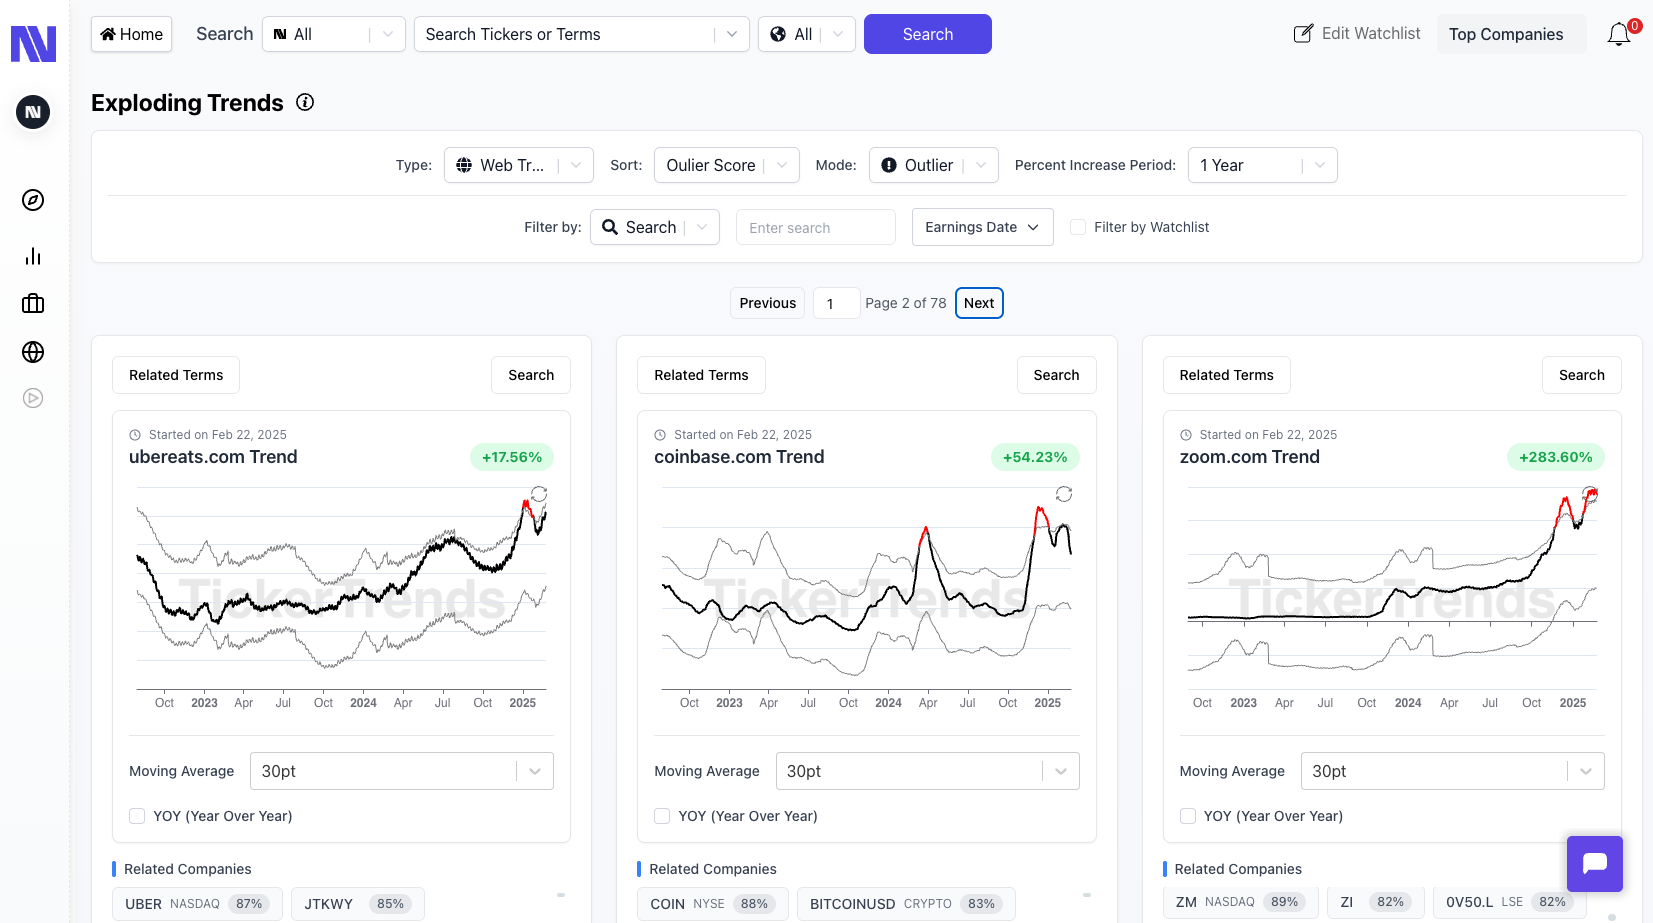
Task: Click the Enter search filter field
Action: click(816, 227)
